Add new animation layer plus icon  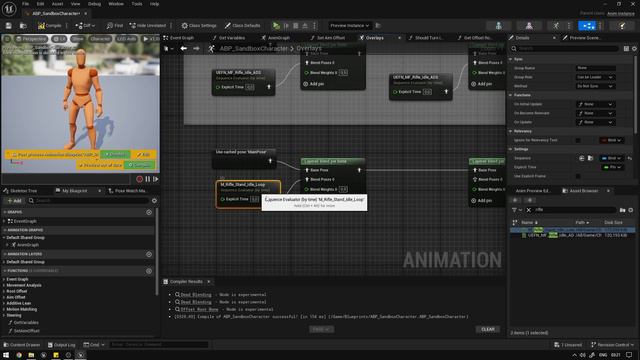[149, 254]
